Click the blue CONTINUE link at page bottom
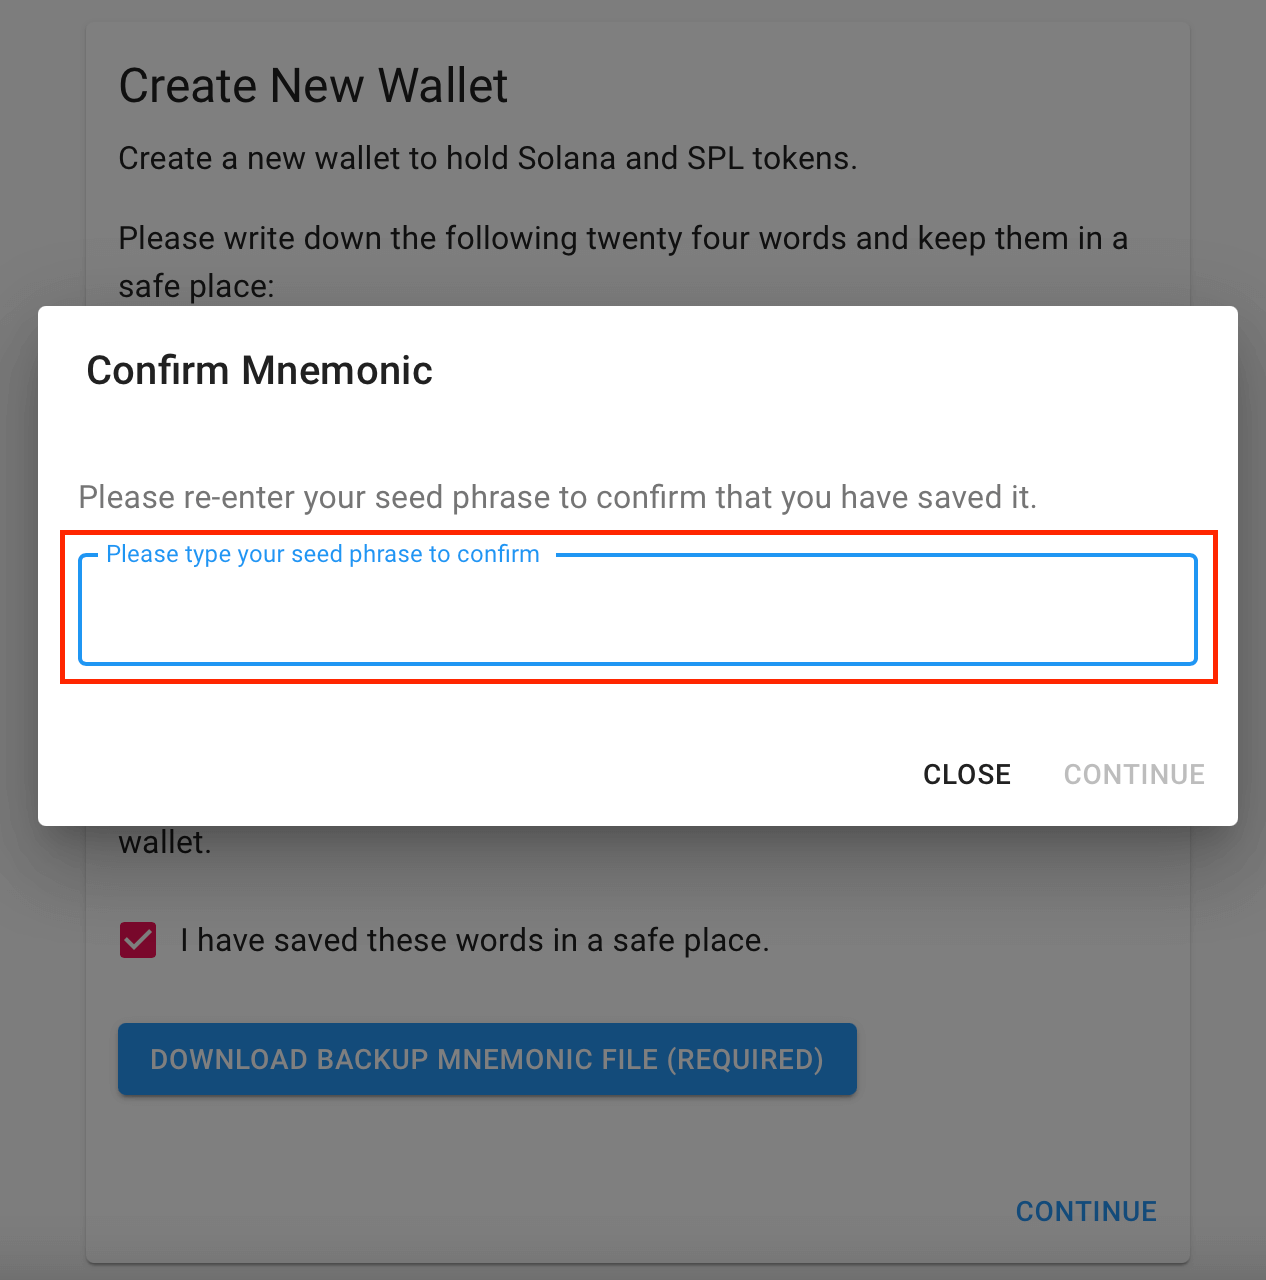Image resolution: width=1266 pixels, height=1280 pixels. coord(1086,1211)
